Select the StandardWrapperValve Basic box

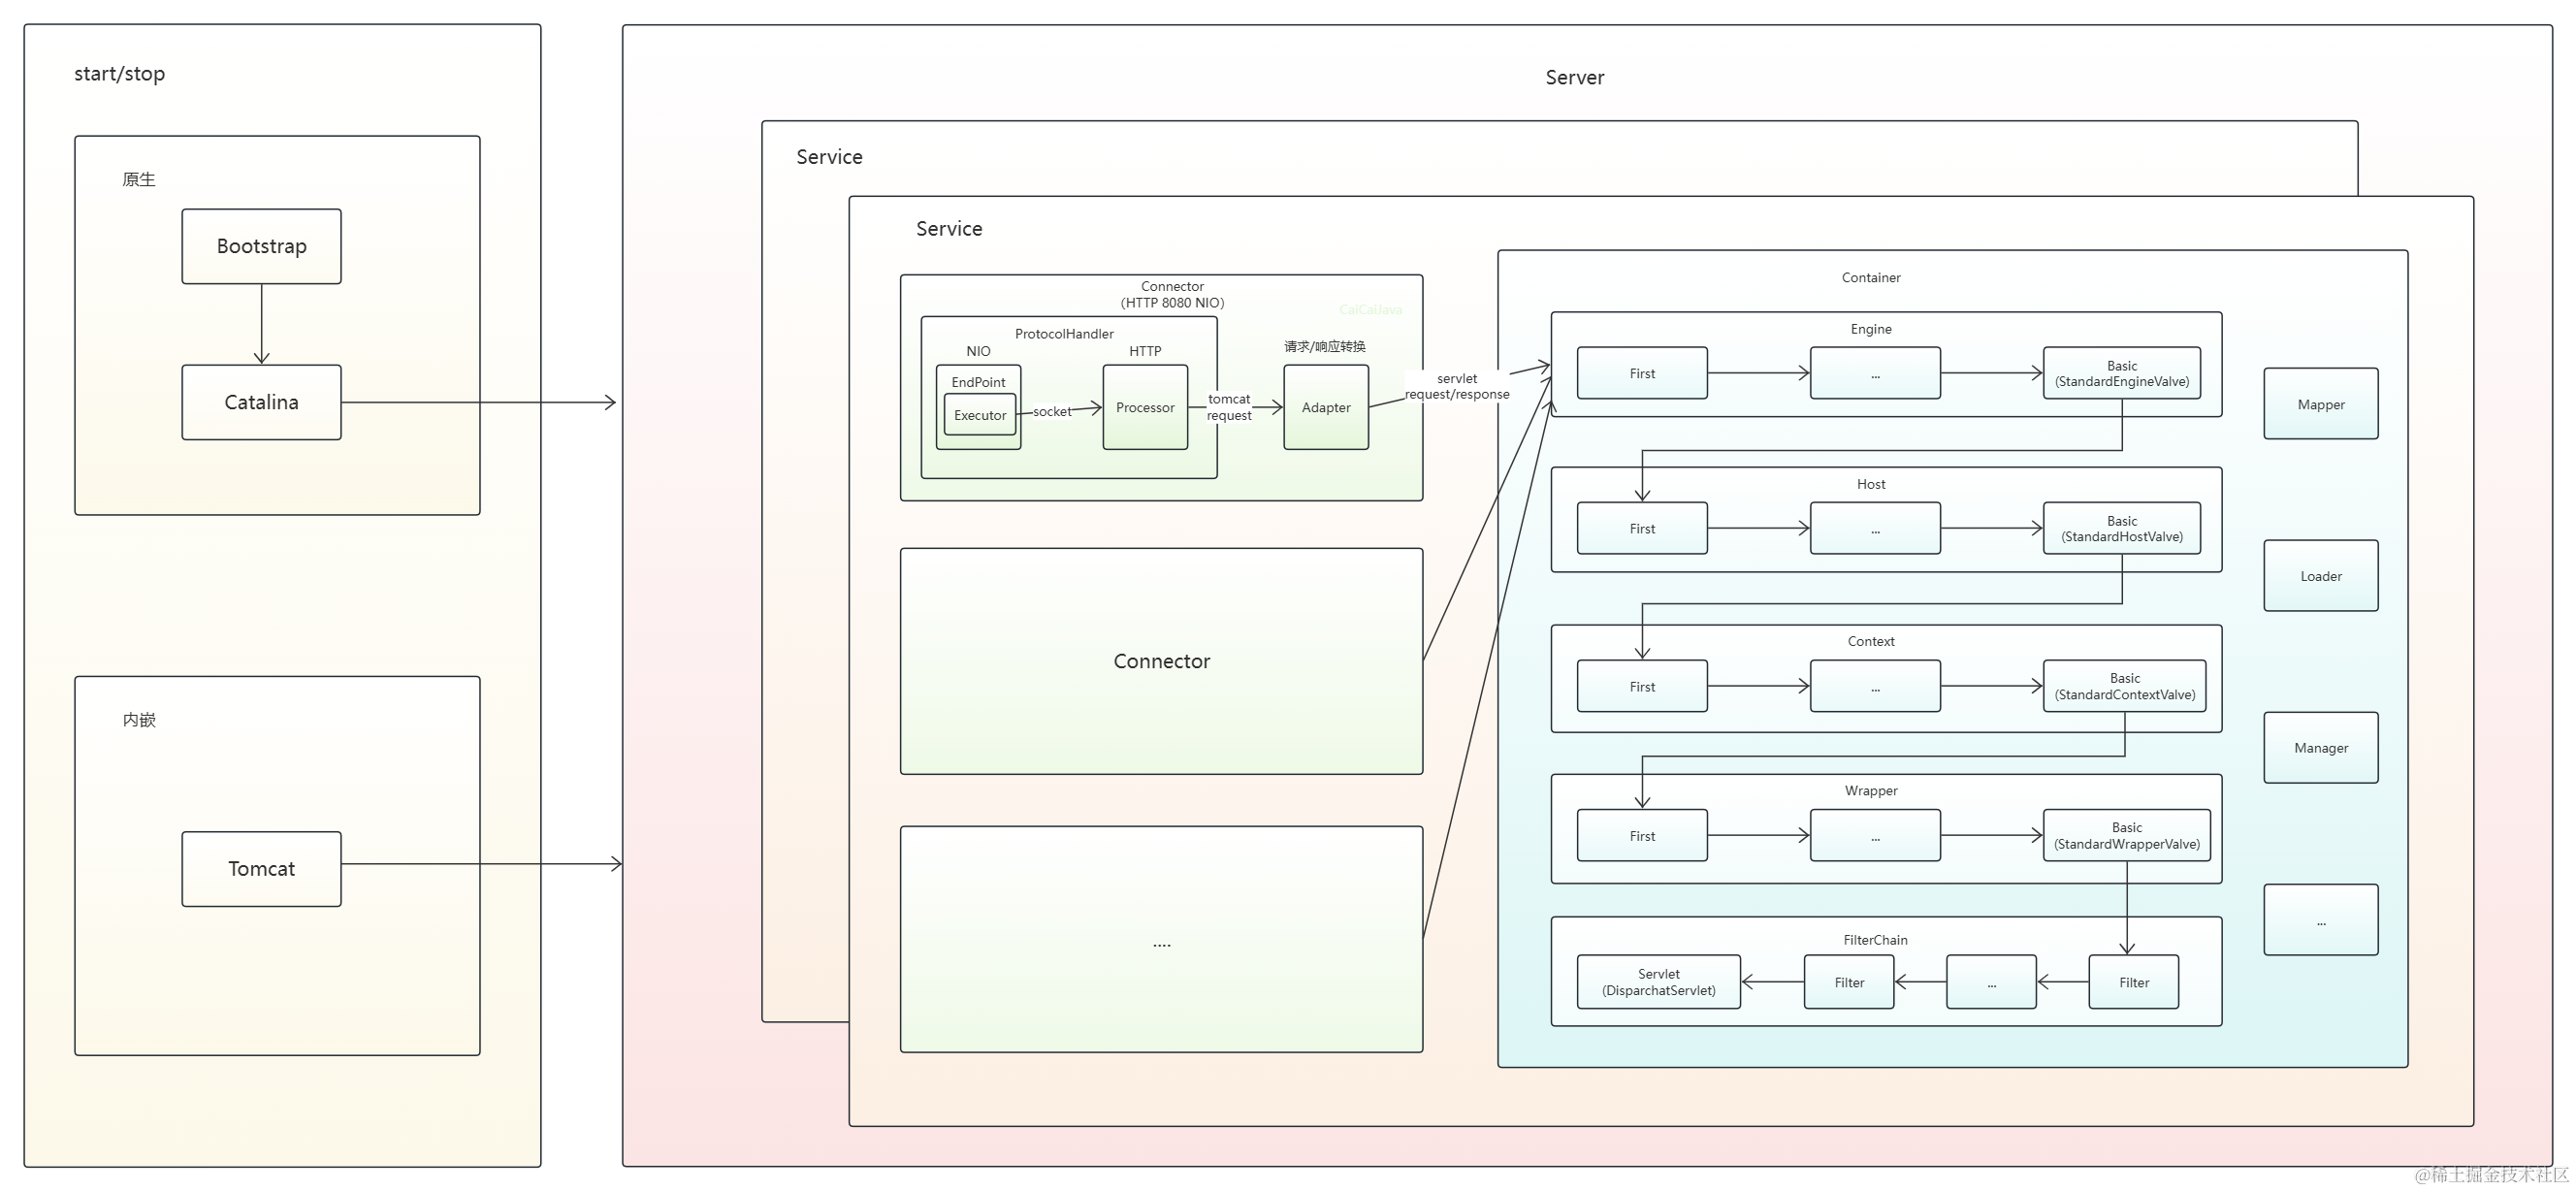(x=2126, y=835)
